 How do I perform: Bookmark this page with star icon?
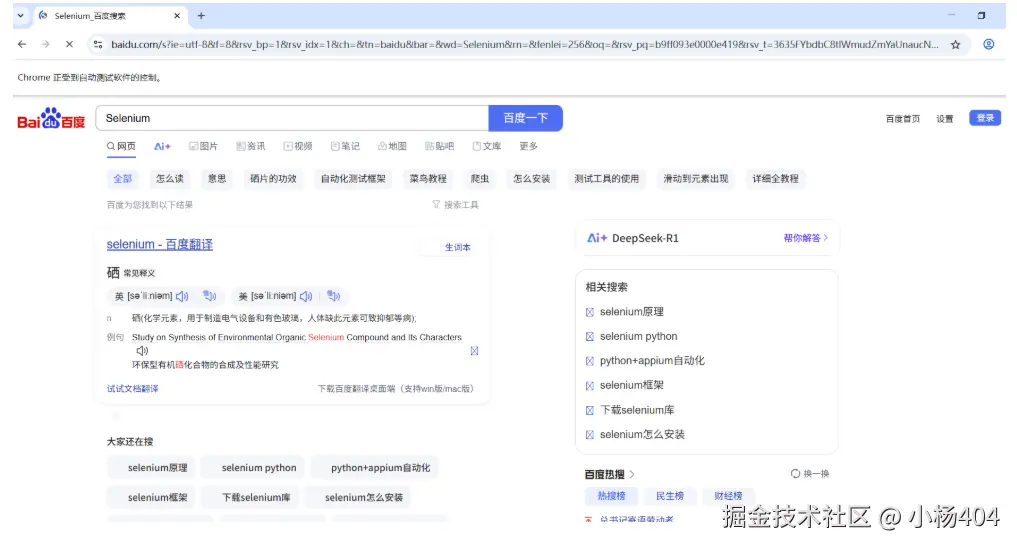pyautogui.click(x=955, y=45)
